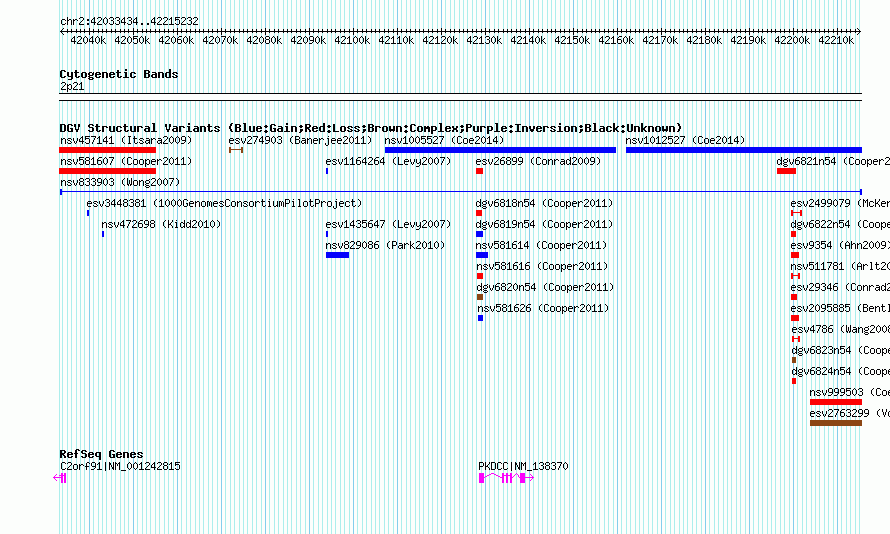Click the dgv6821n54 red marker
This screenshot has height=534, width=890.
click(x=786, y=171)
